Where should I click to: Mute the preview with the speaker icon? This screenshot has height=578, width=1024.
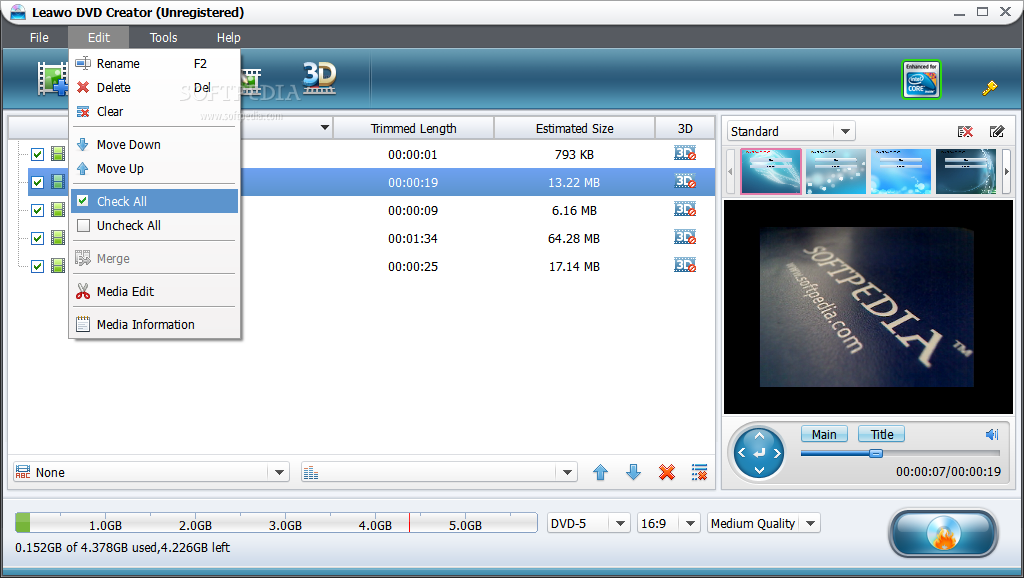(992, 434)
